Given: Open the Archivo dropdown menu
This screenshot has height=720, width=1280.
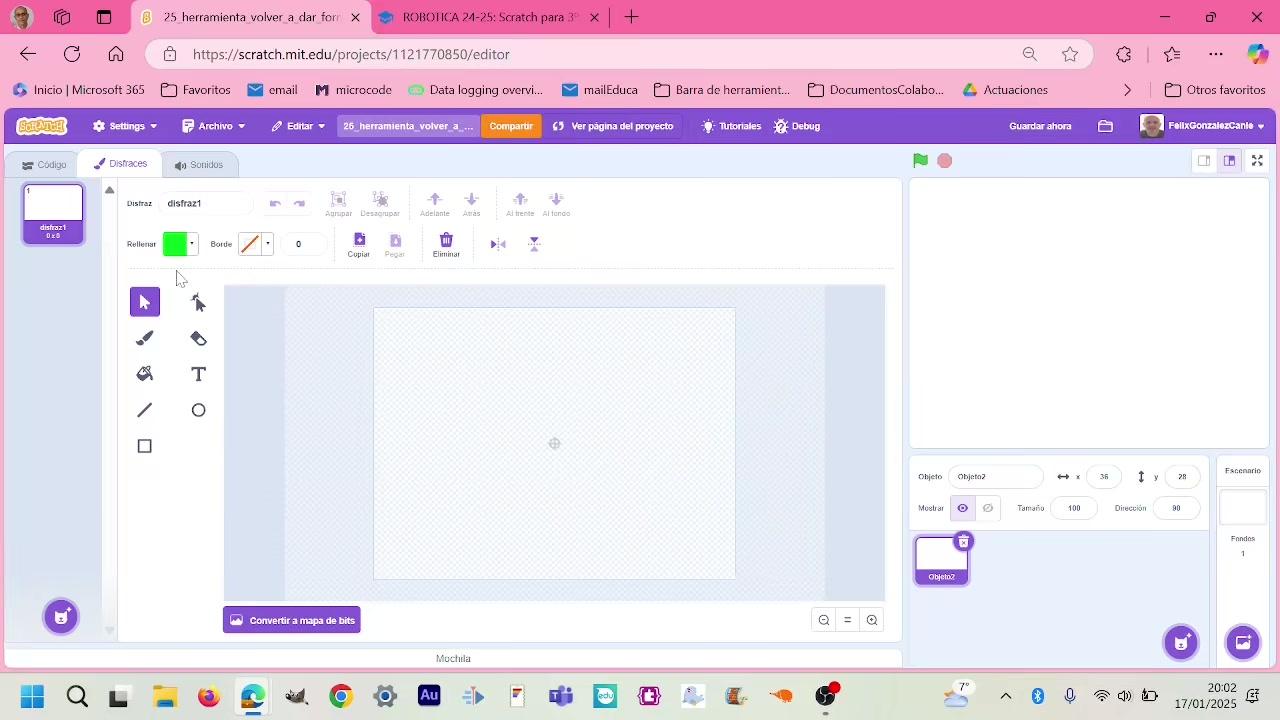Looking at the screenshot, I should coord(214,126).
